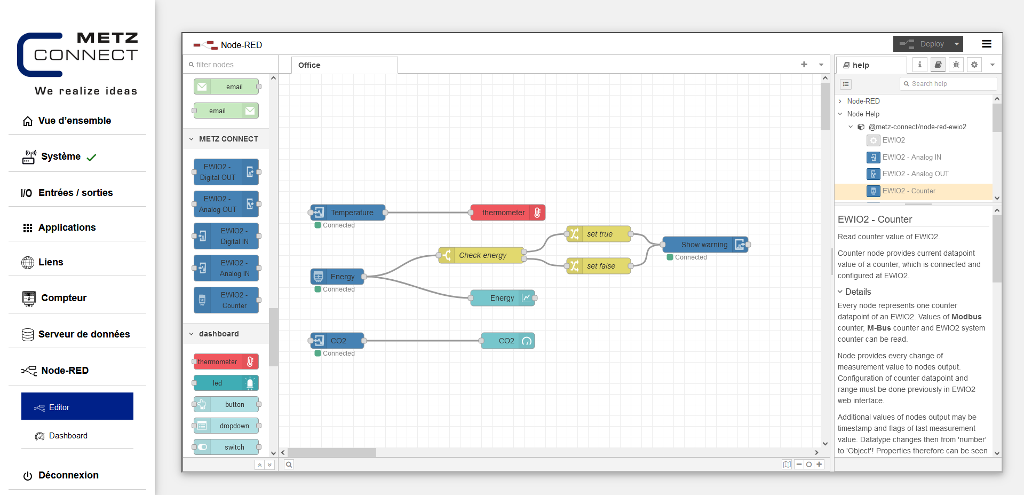Toggle the navigator view at canvas bottom
The width and height of the screenshot is (1024, 495).
click(x=788, y=464)
